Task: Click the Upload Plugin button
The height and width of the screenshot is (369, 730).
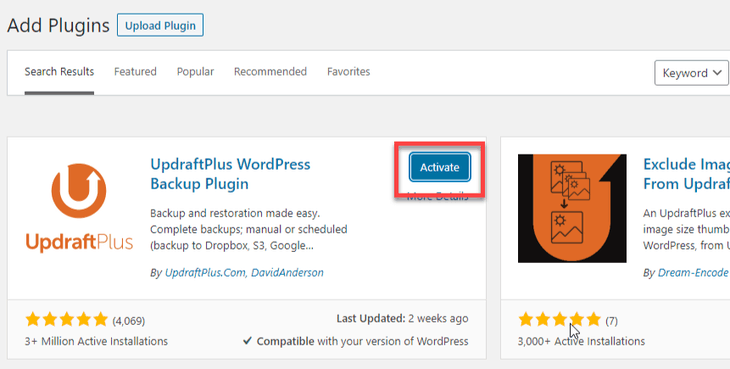Action: point(160,25)
